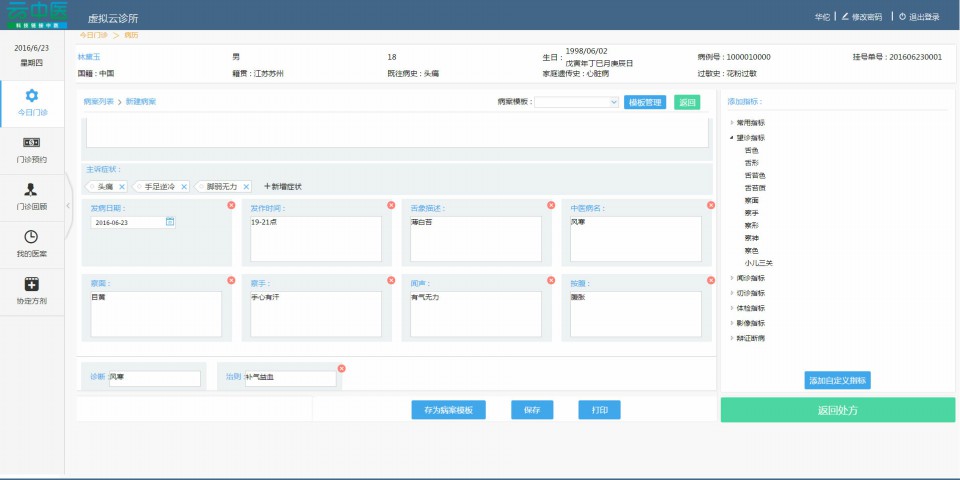Open 协定方剂 plus icon in sidebar
The height and width of the screenshot is (480, 960).
[32, 284]
